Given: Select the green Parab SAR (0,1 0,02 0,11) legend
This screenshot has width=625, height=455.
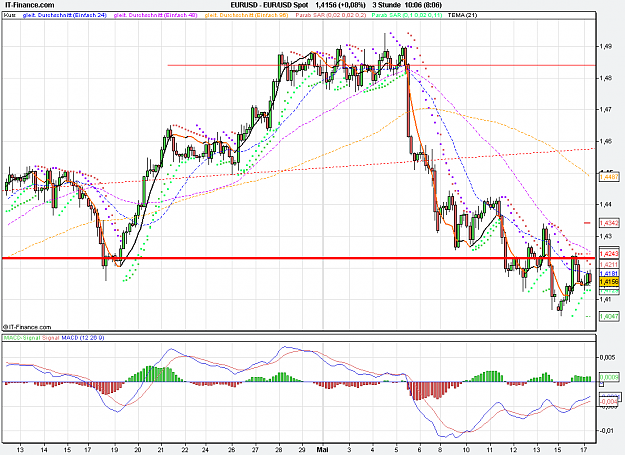Looking at the screenshot, I should 407,15.
